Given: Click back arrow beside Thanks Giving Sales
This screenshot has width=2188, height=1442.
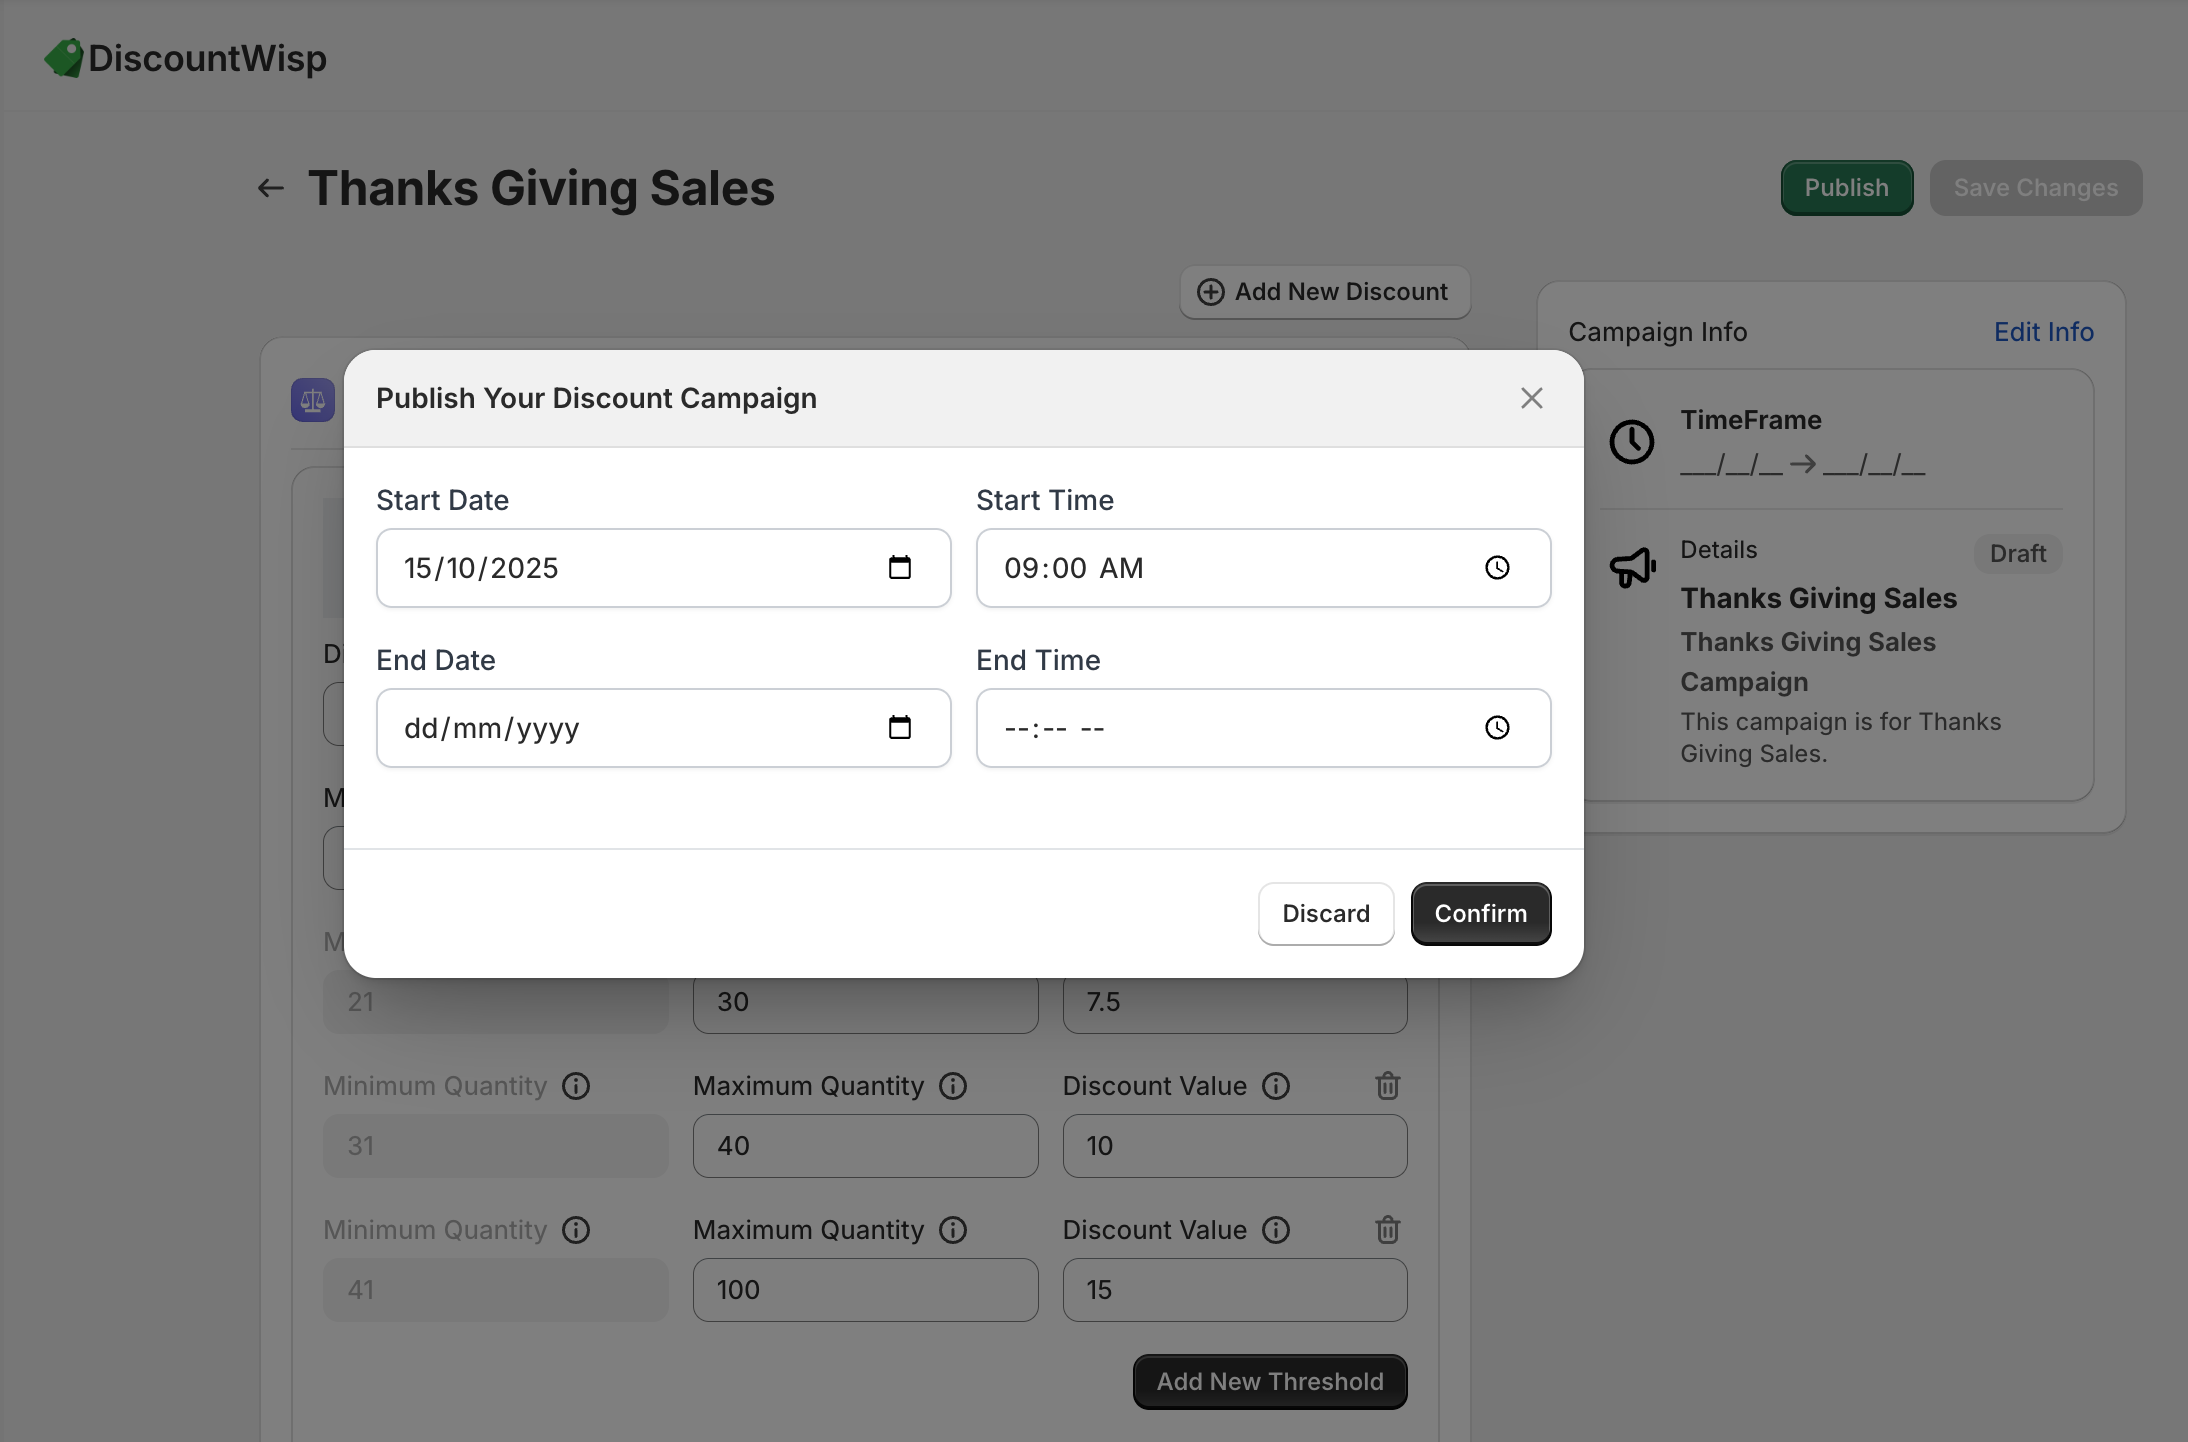Looking at the screenshot, I should click(270, 188).
